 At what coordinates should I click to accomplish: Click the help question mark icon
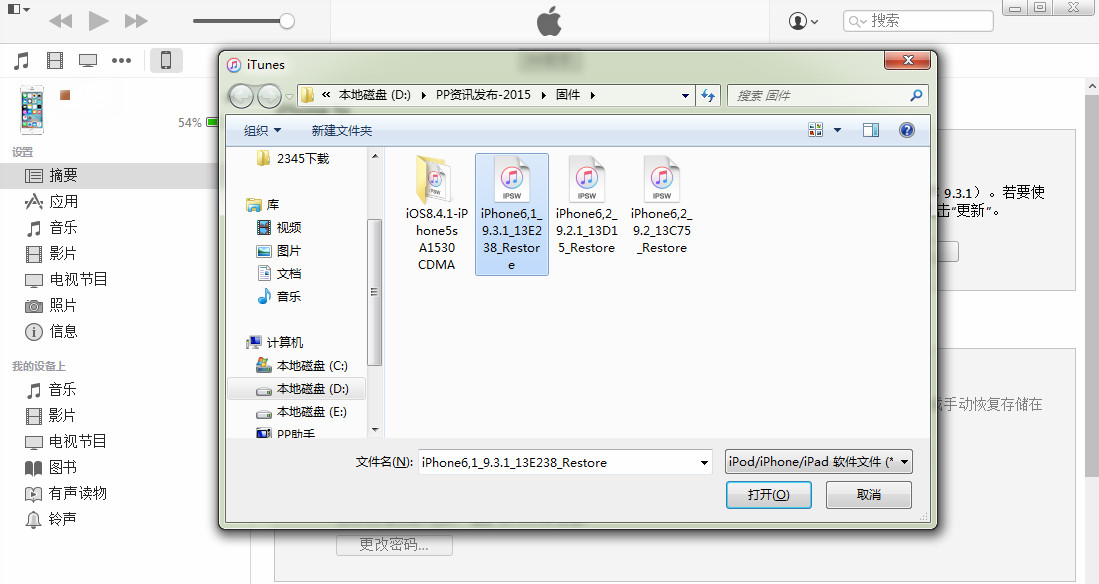click(906, 130)
